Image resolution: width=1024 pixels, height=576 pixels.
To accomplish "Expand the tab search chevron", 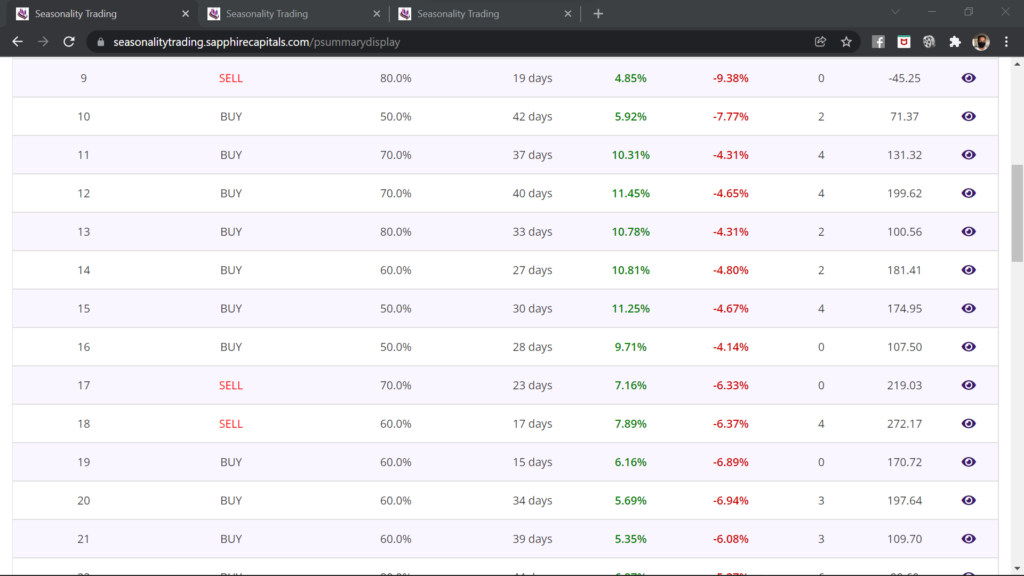I will click(895, 12).
